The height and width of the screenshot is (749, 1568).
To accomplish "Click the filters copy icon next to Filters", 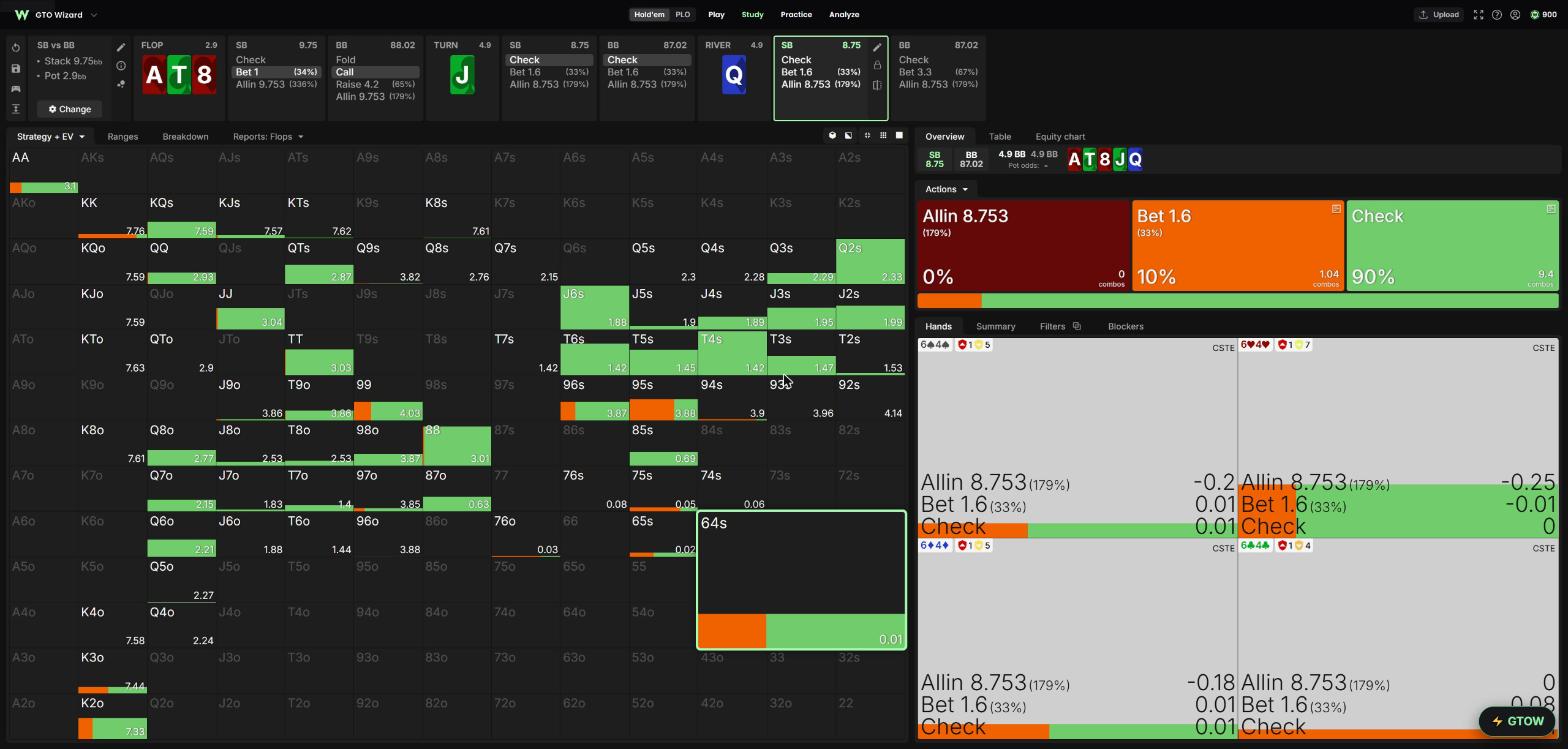I will point(1077,326).
